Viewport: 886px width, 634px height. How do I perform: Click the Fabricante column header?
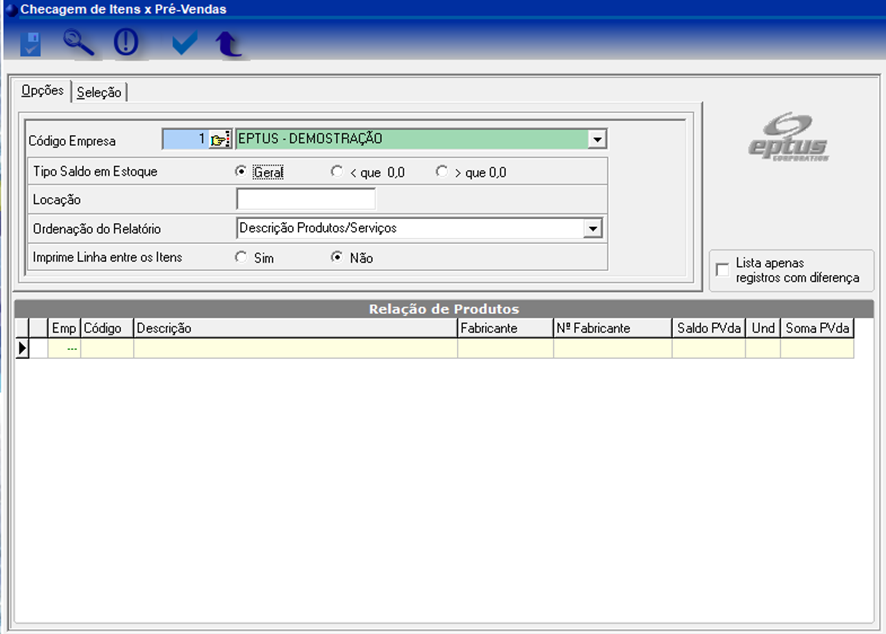(x=504, y=328)
